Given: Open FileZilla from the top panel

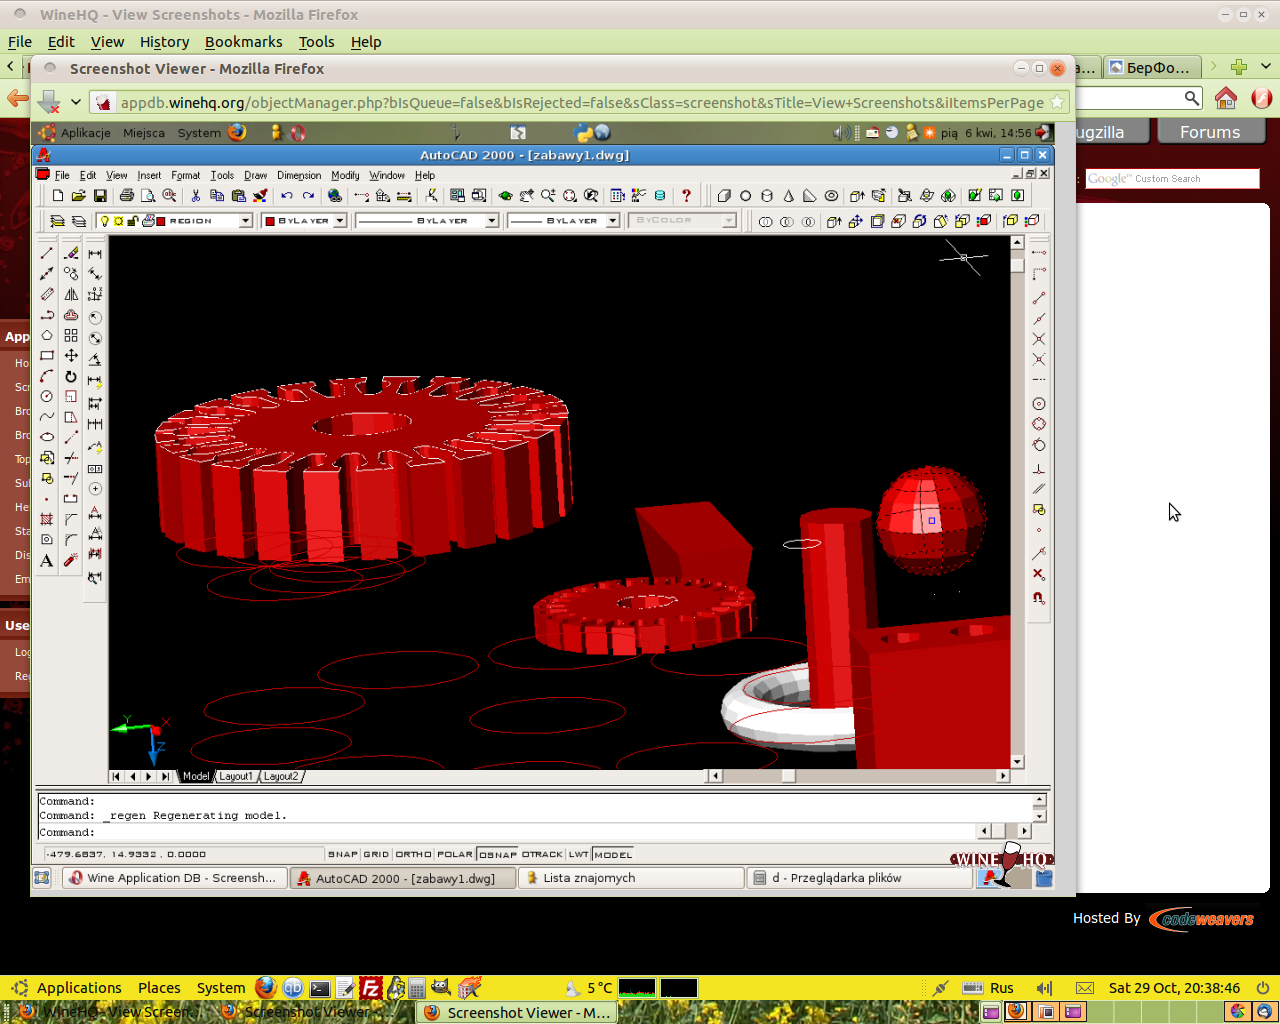Looking at the screenshot, I should point(370,988).
